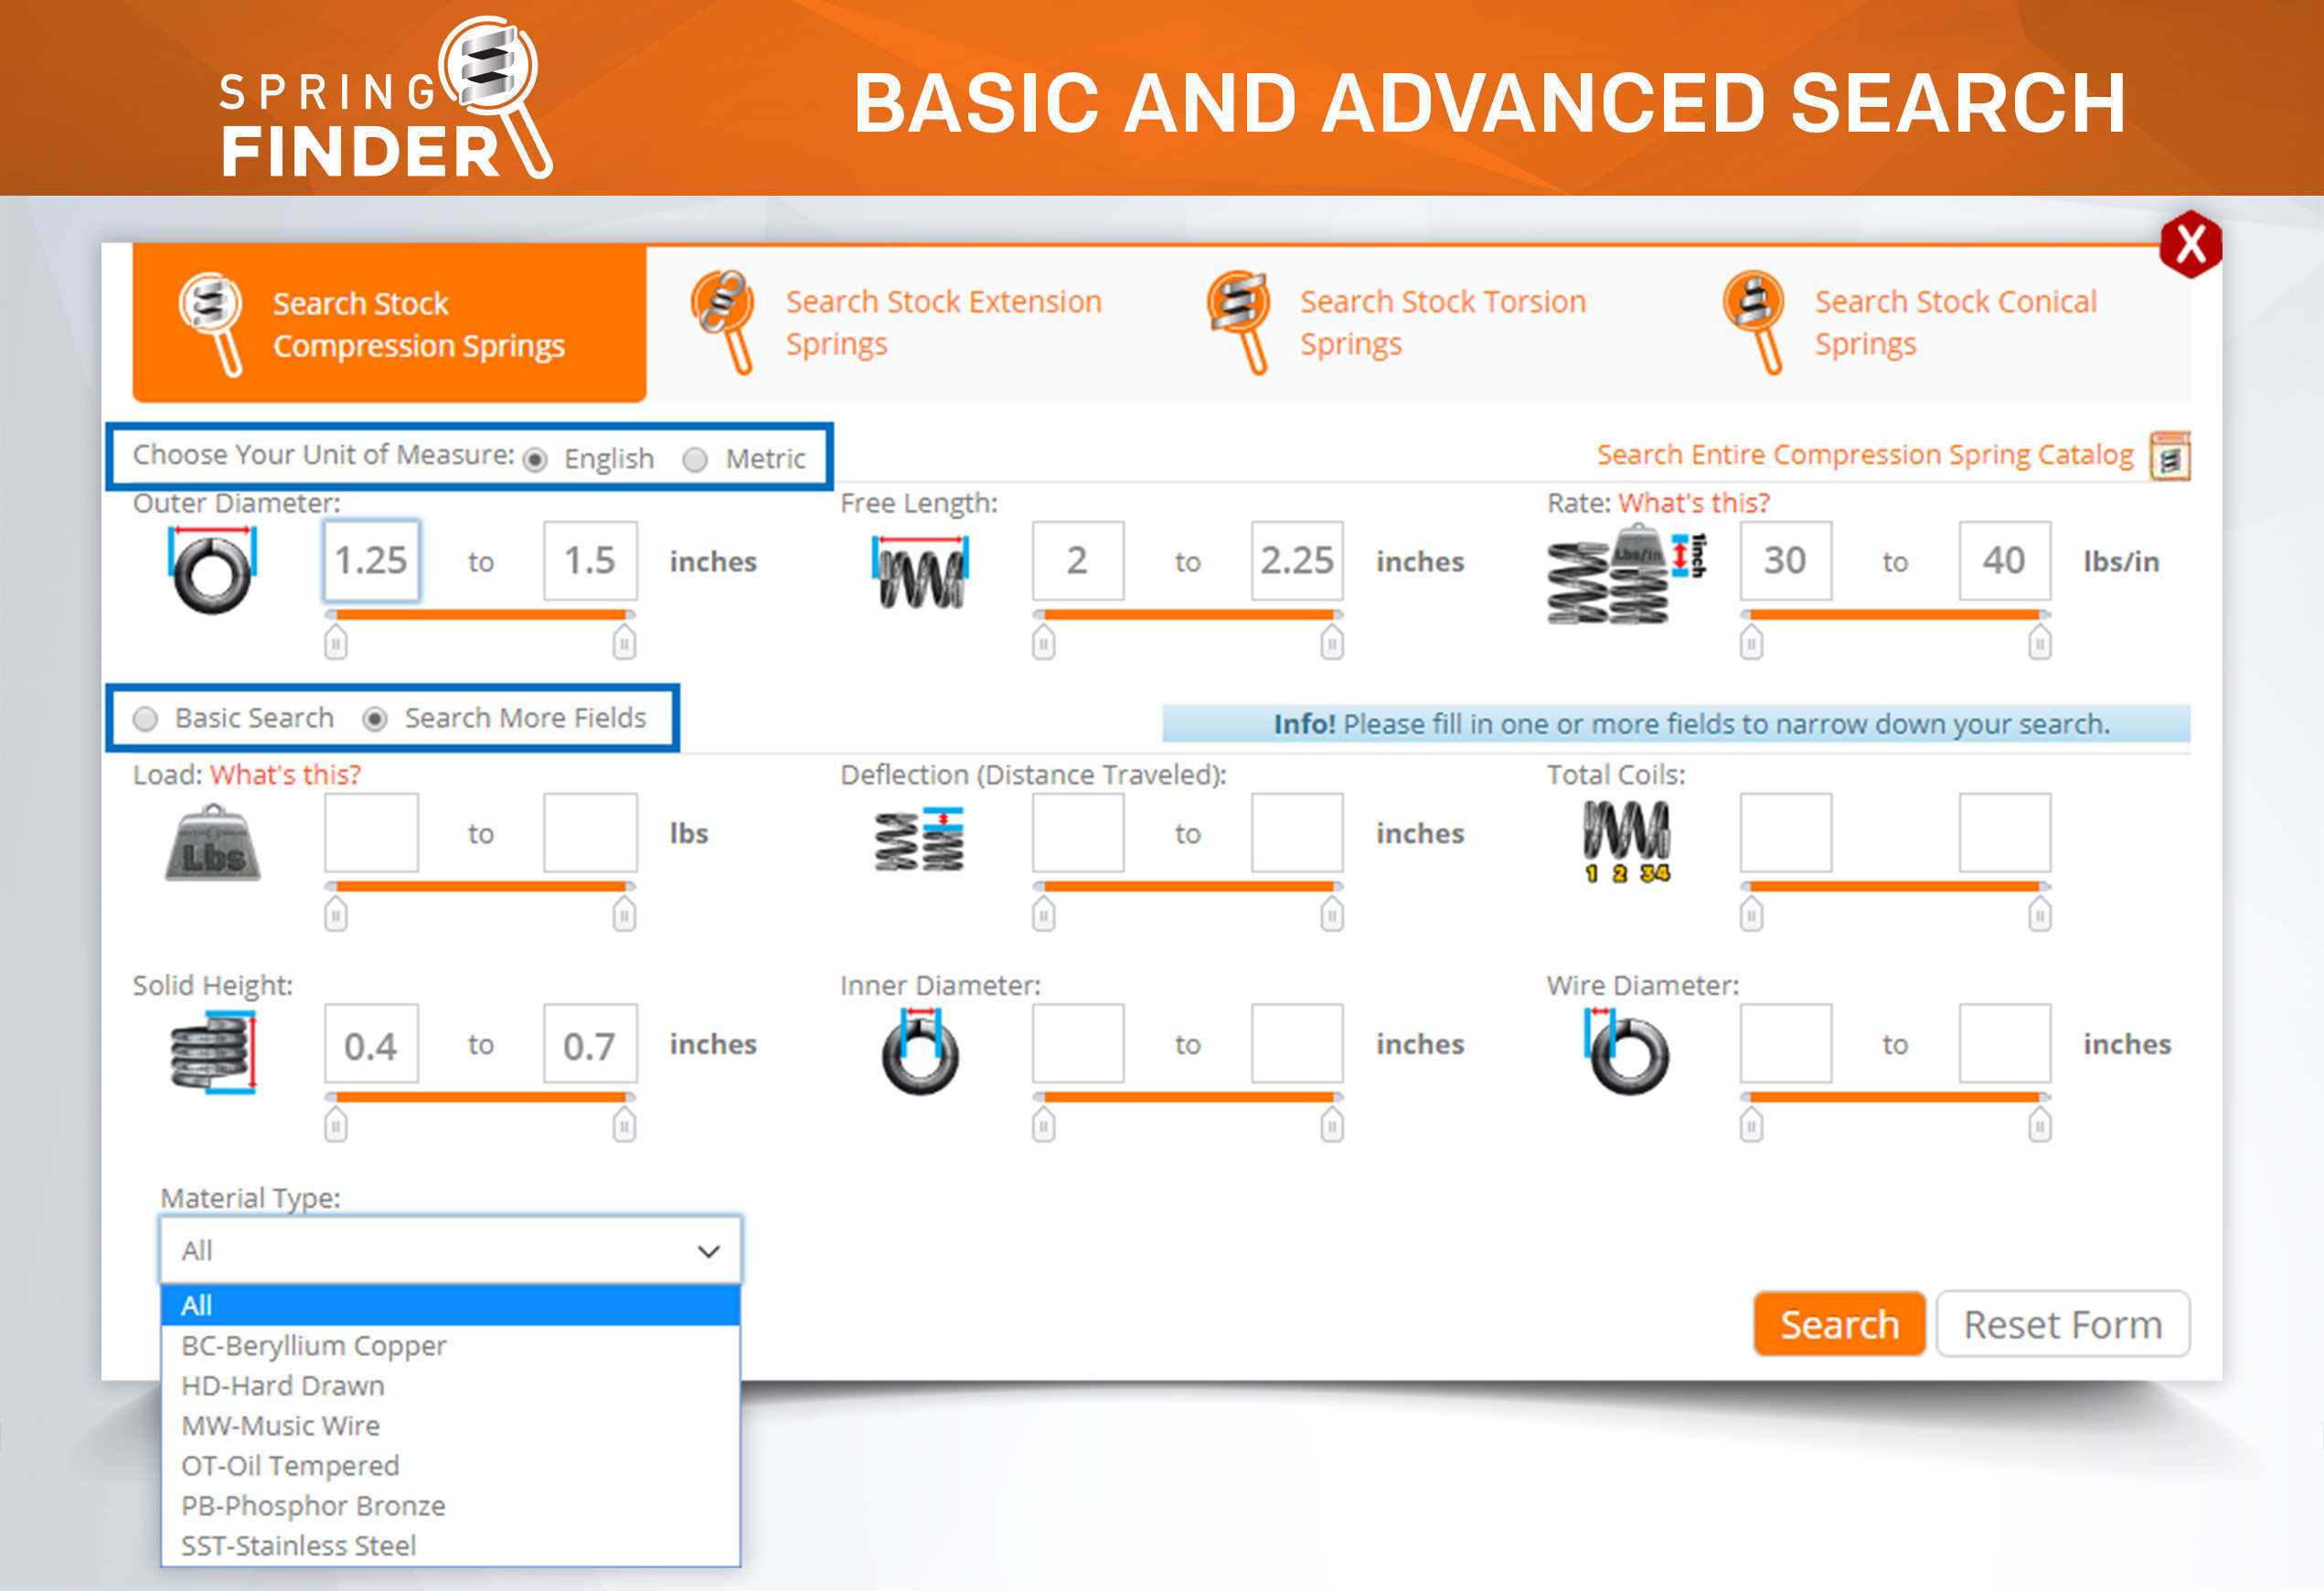This screenshot has width=2324, height=1591.
Task: Select the English unit radio button
Action: tap(536, 460)
